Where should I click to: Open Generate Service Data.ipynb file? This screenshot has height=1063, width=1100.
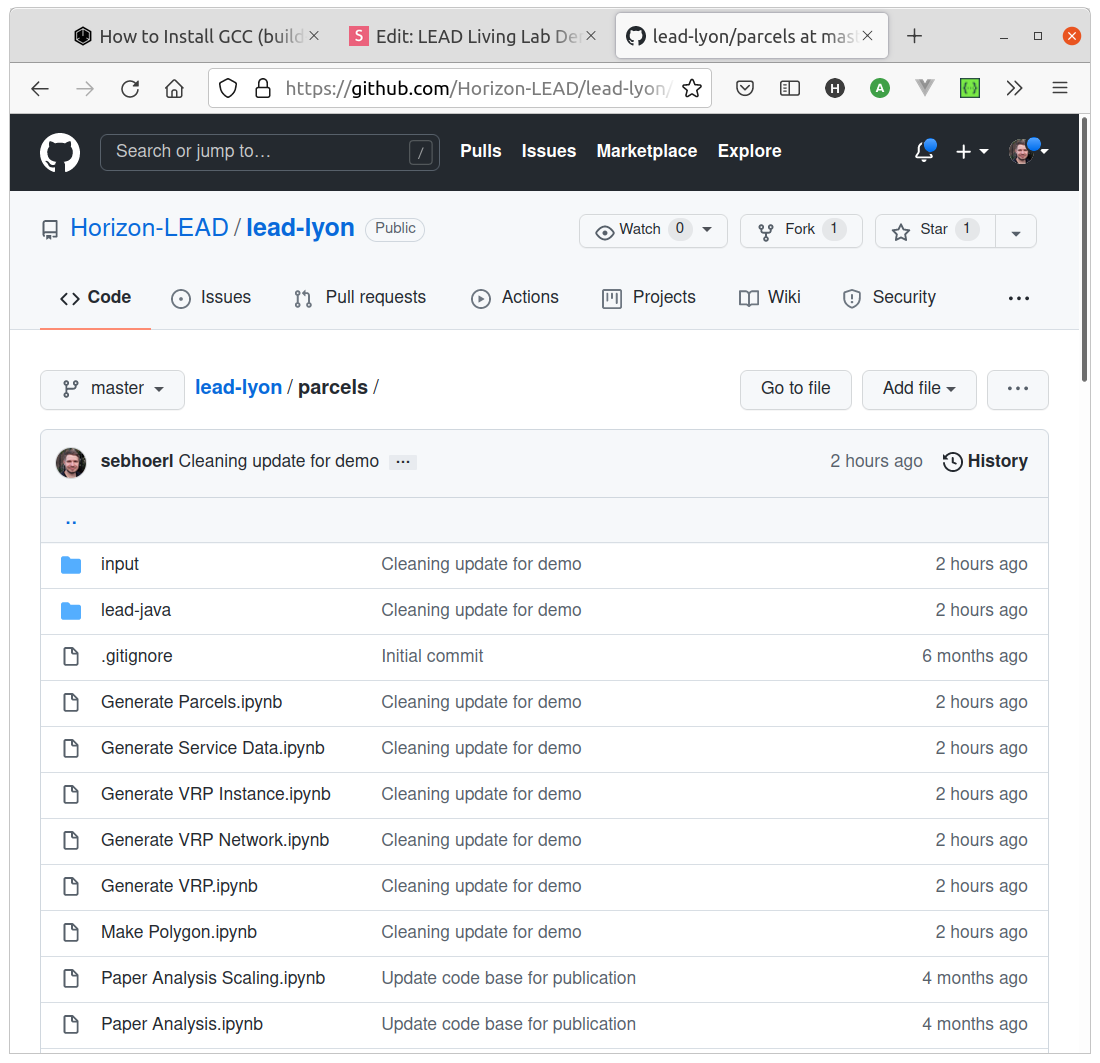[213, 748]
